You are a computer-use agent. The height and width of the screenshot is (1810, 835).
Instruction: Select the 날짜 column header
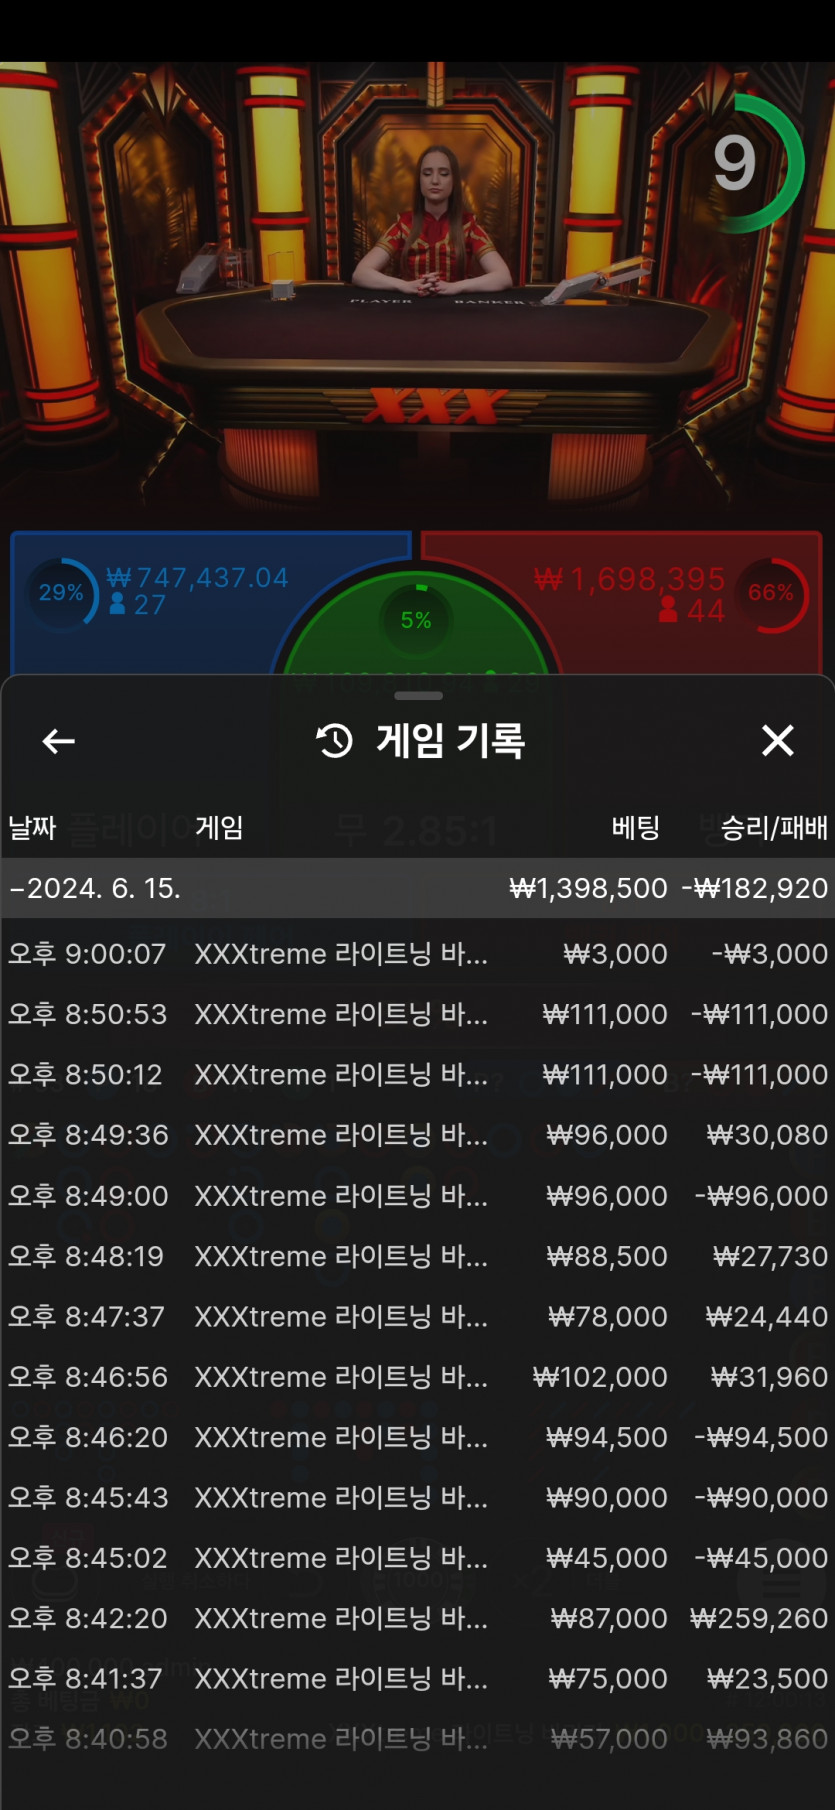click(x=32, y=828)
